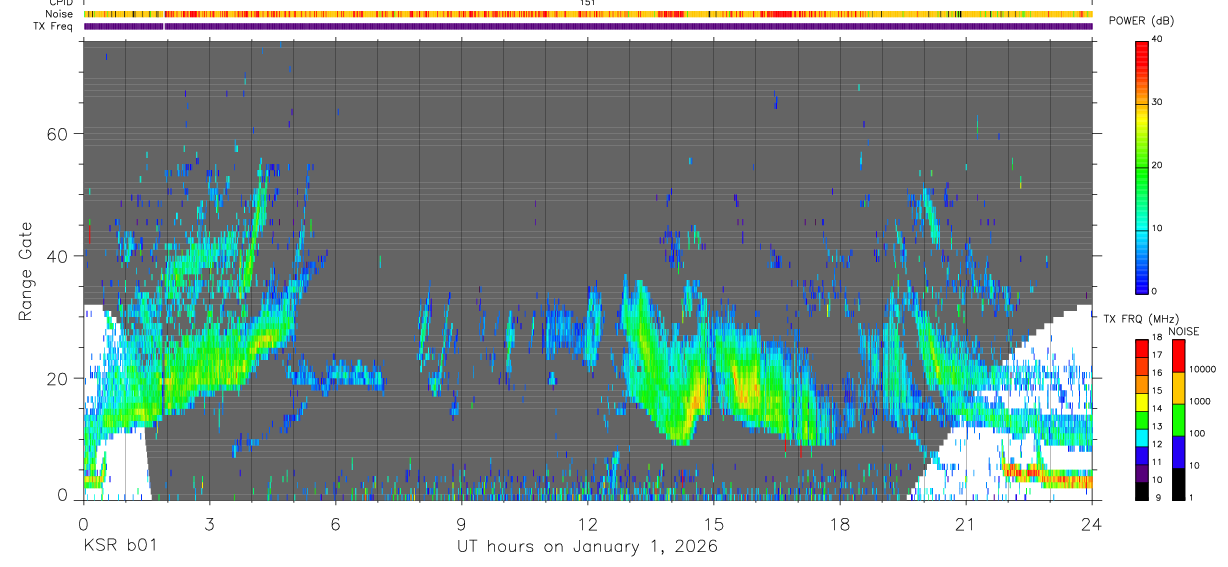Click the TX FRQ (MHz) legend title
This screenshot has width=1228, height=567.
coord(1139,319)
